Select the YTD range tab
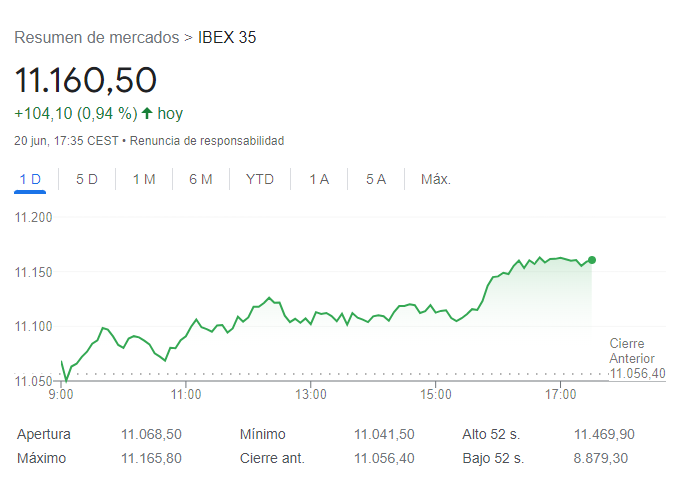This screenshot has height=480, width=690. tap(260, 179)
